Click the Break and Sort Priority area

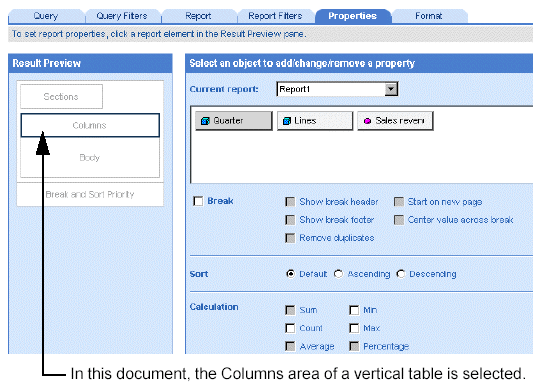click(x=90, y=194)
